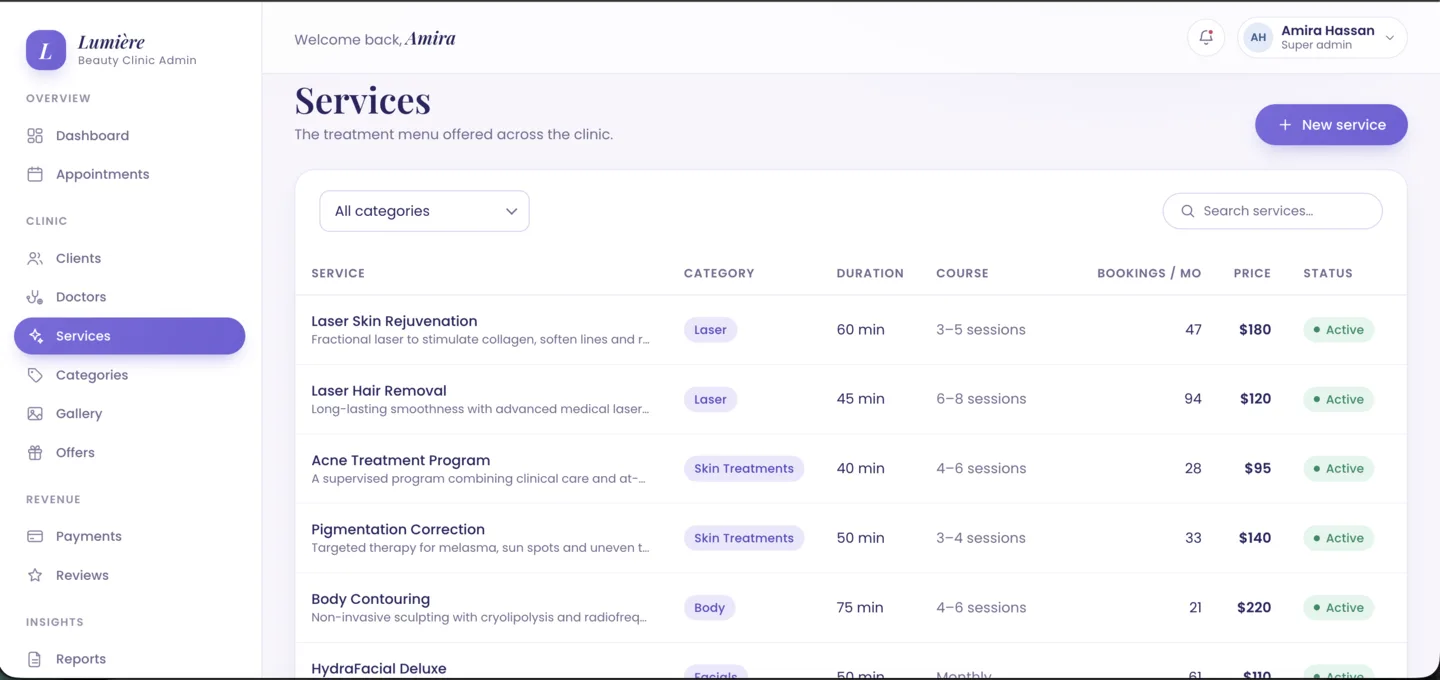The height and width of the screenshot is (680, 1440).
Task: Open the Clients section
Action: (x=130, y=258)
